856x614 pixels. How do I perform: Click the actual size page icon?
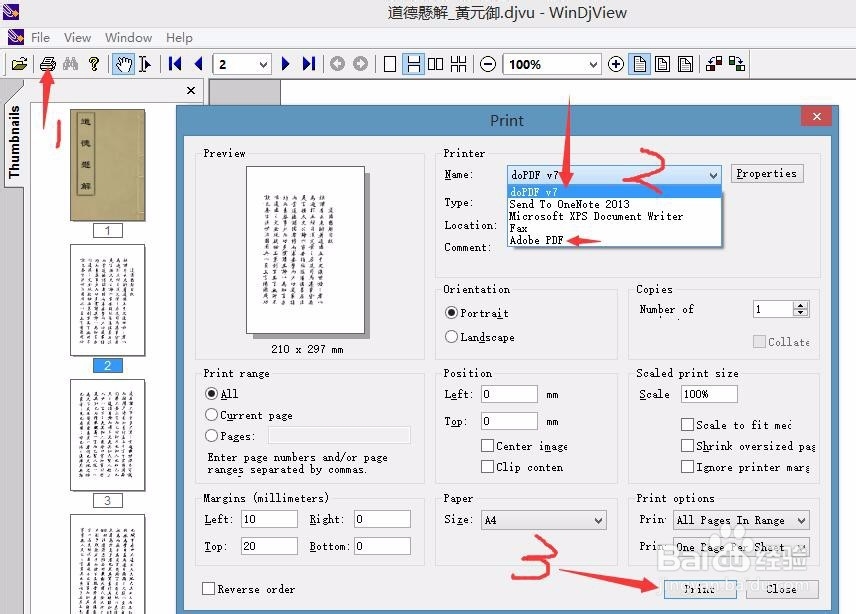point(639,64)
